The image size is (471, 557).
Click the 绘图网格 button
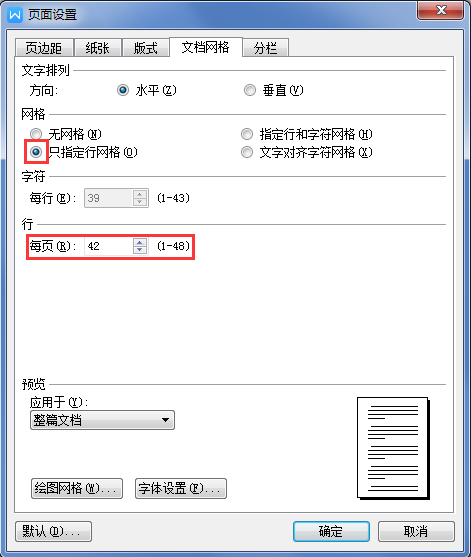point(77,488)
